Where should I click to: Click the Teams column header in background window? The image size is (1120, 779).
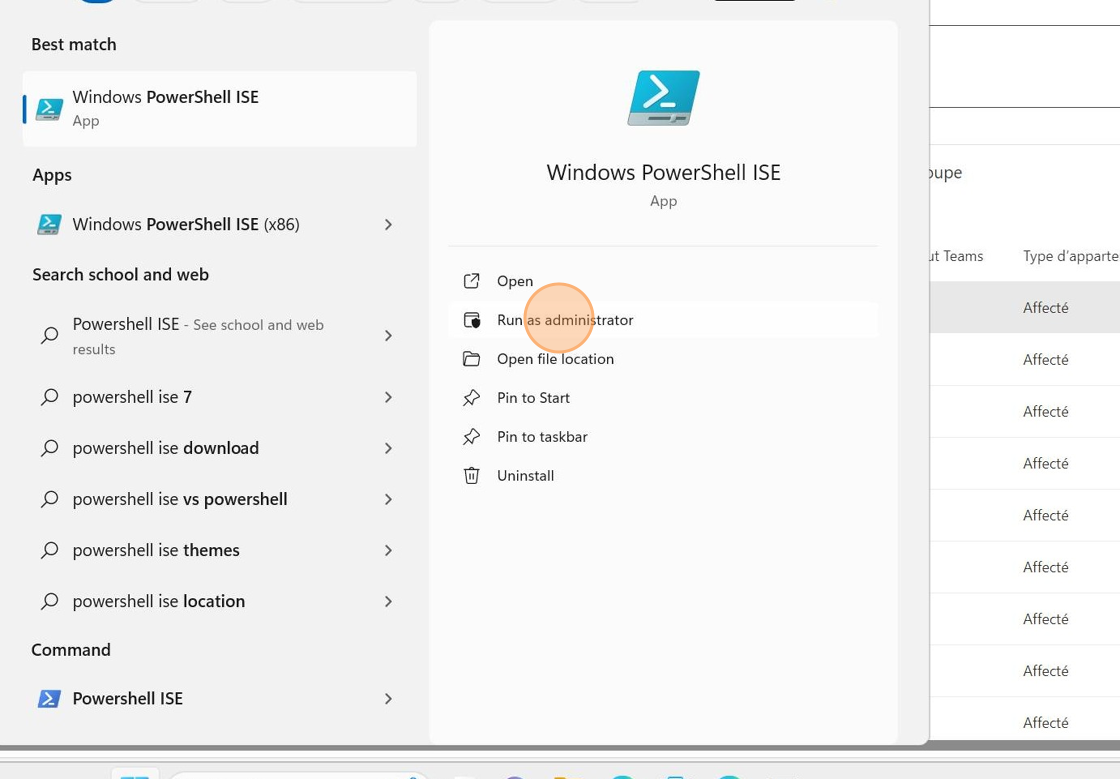(956, 256)
